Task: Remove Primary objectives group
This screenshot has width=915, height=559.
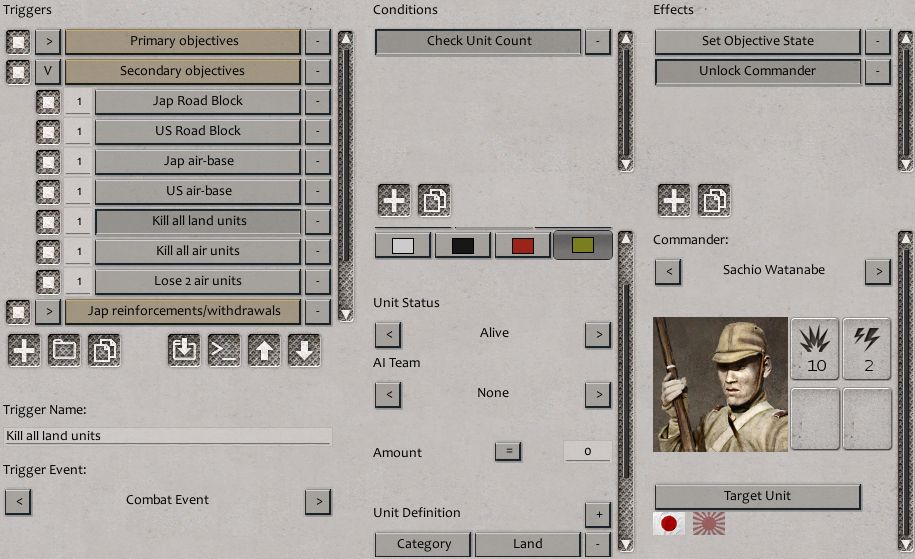Action: 317,41
